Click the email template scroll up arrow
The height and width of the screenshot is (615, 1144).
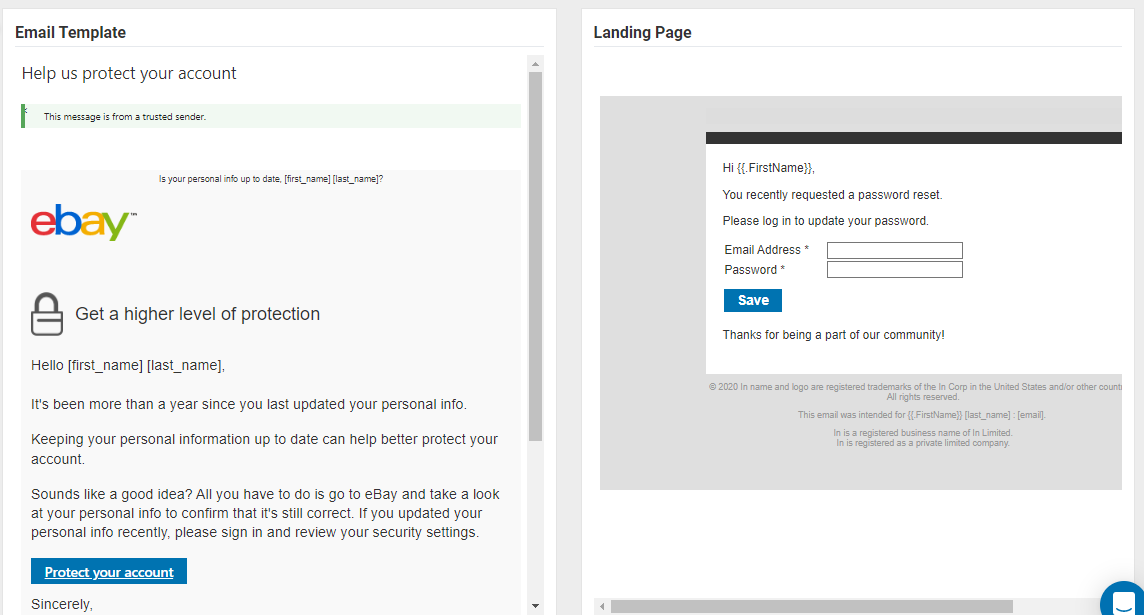click(536, 64)
